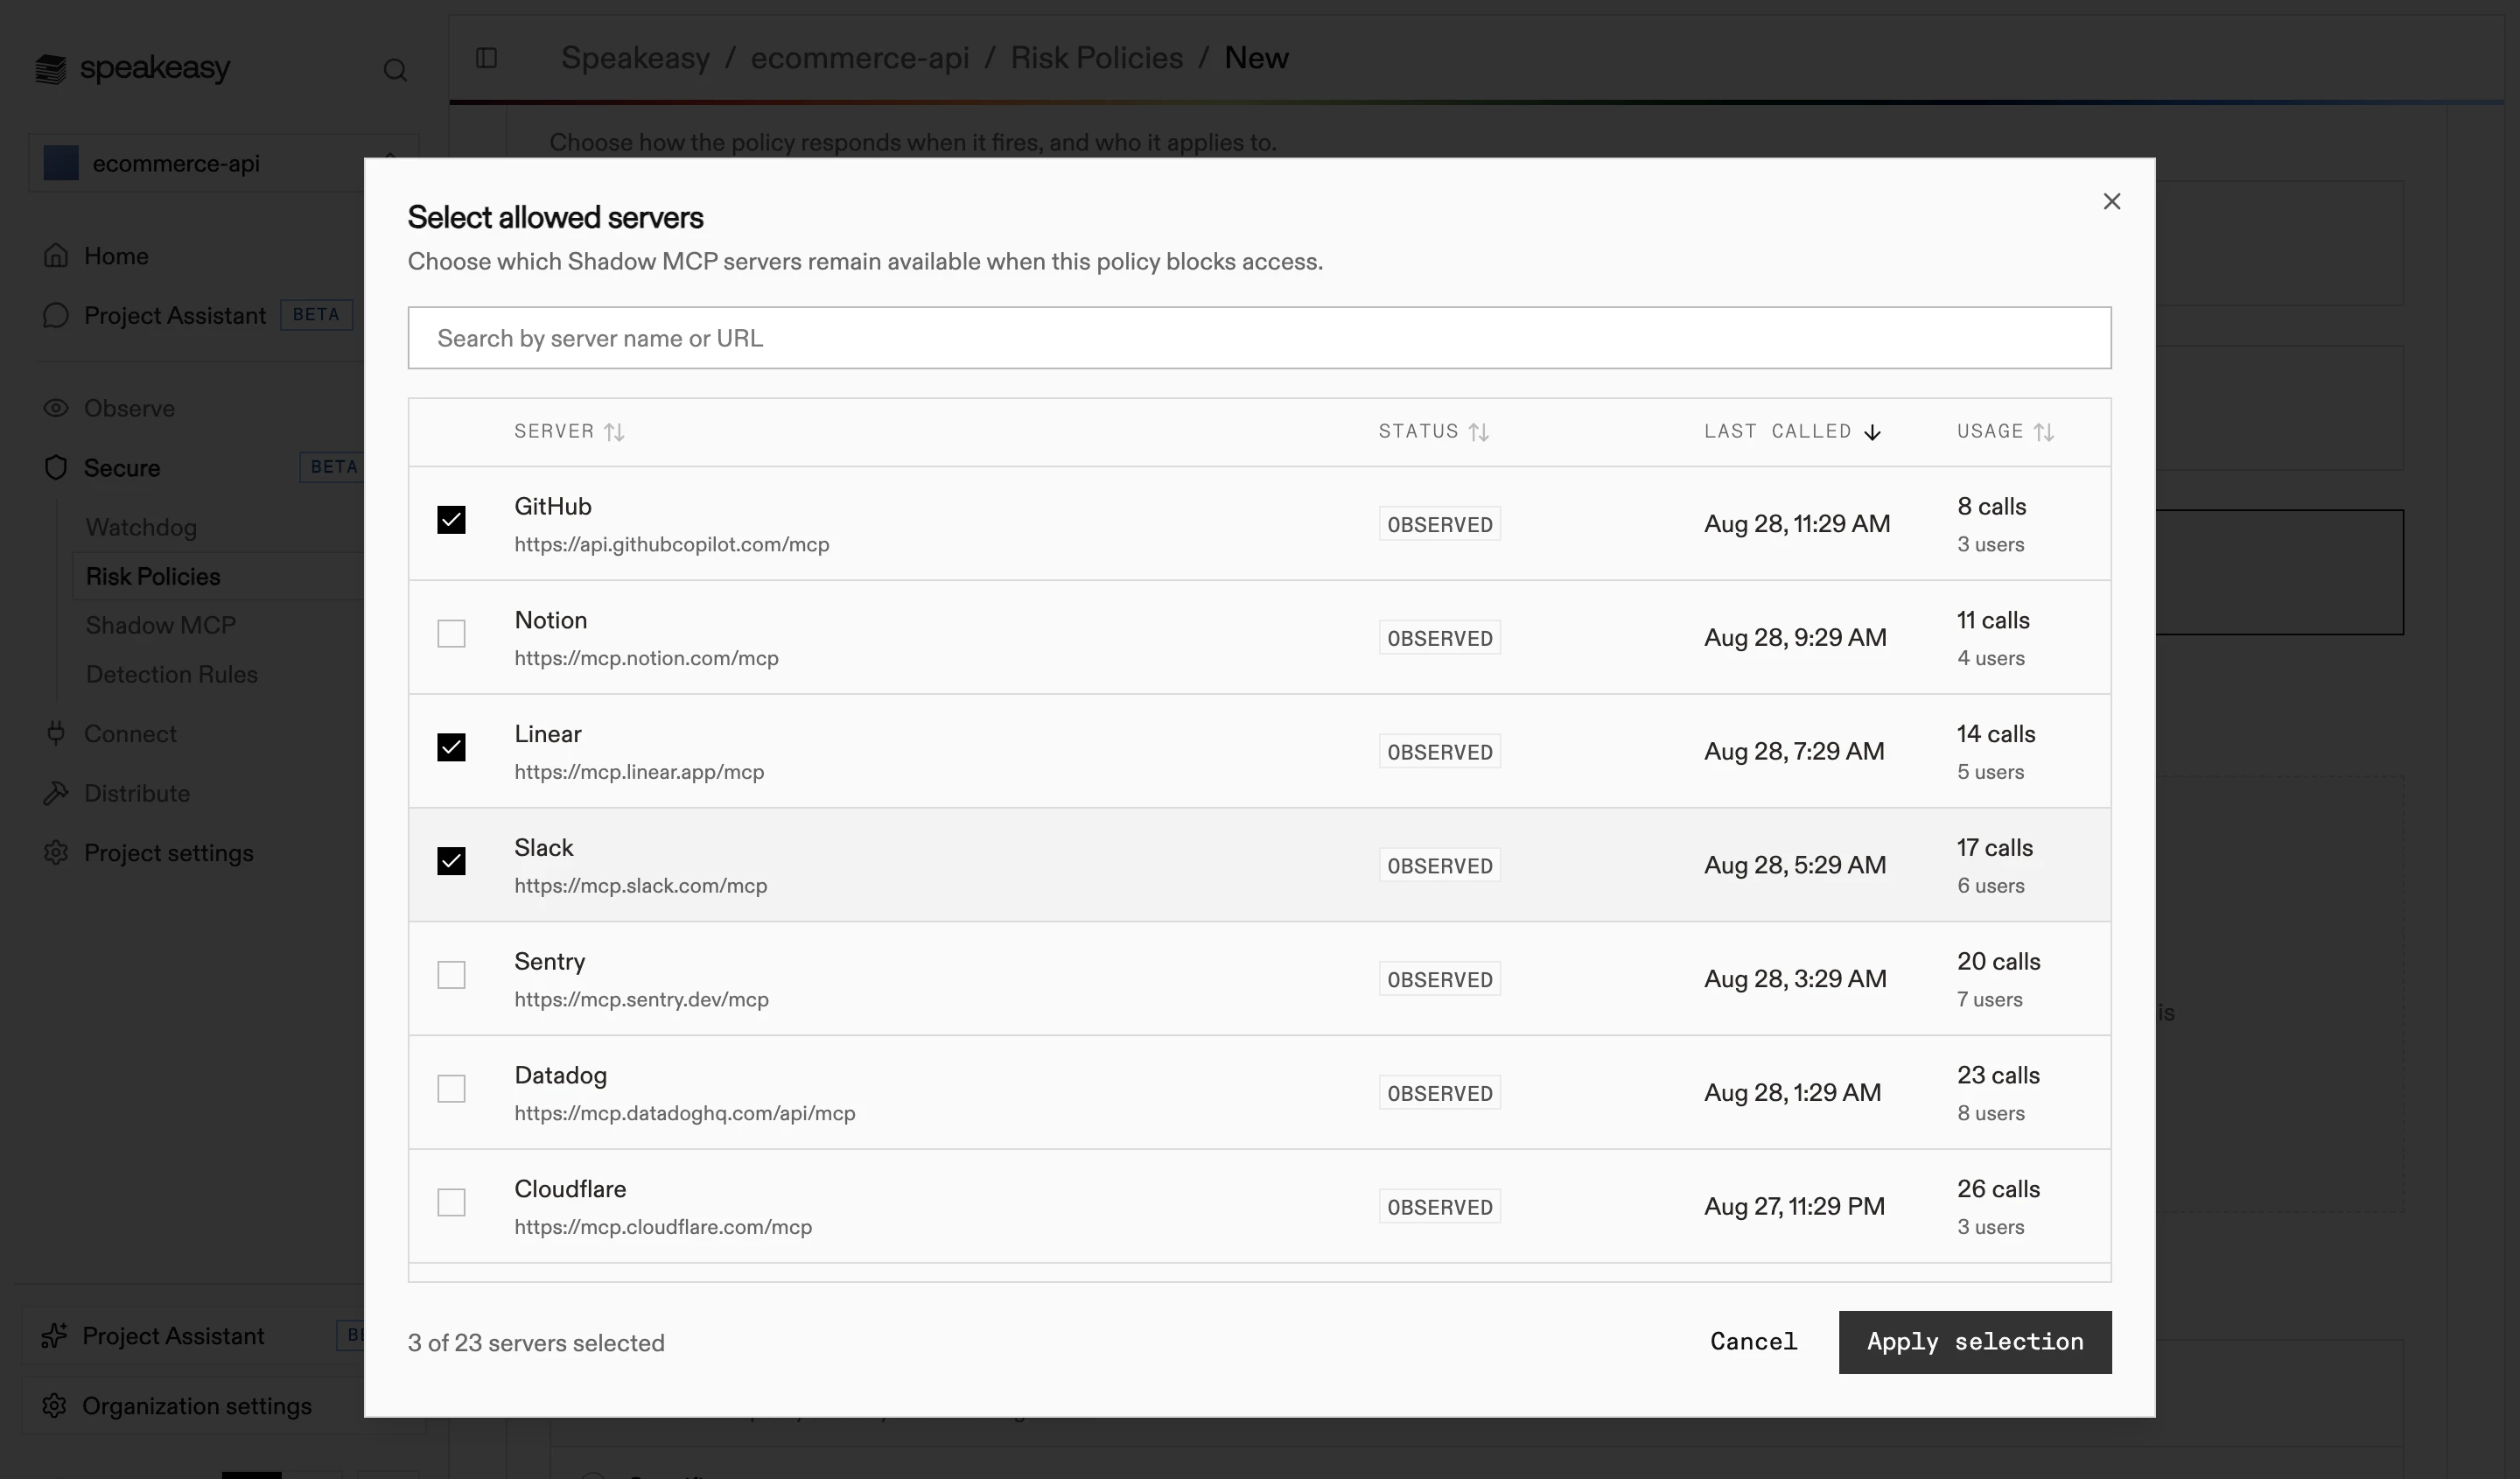Click the Home house icon
This screenshot has height=1479, width=2520.
pyautogui.click(x=56, y=256)
